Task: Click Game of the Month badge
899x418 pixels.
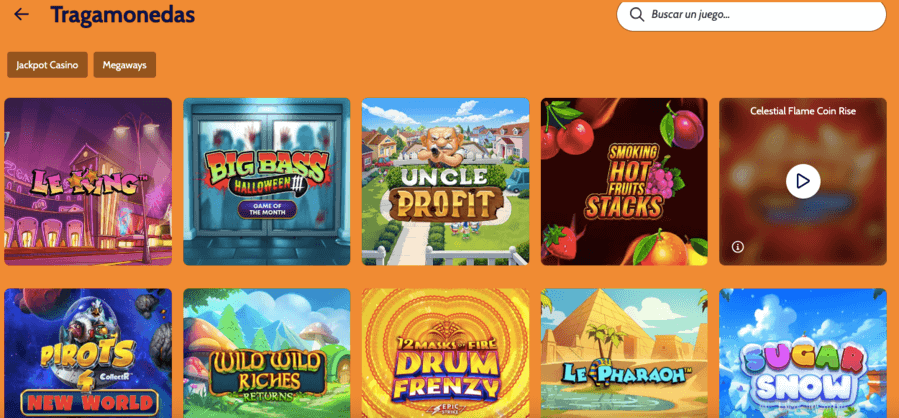Action: point(267,209)
